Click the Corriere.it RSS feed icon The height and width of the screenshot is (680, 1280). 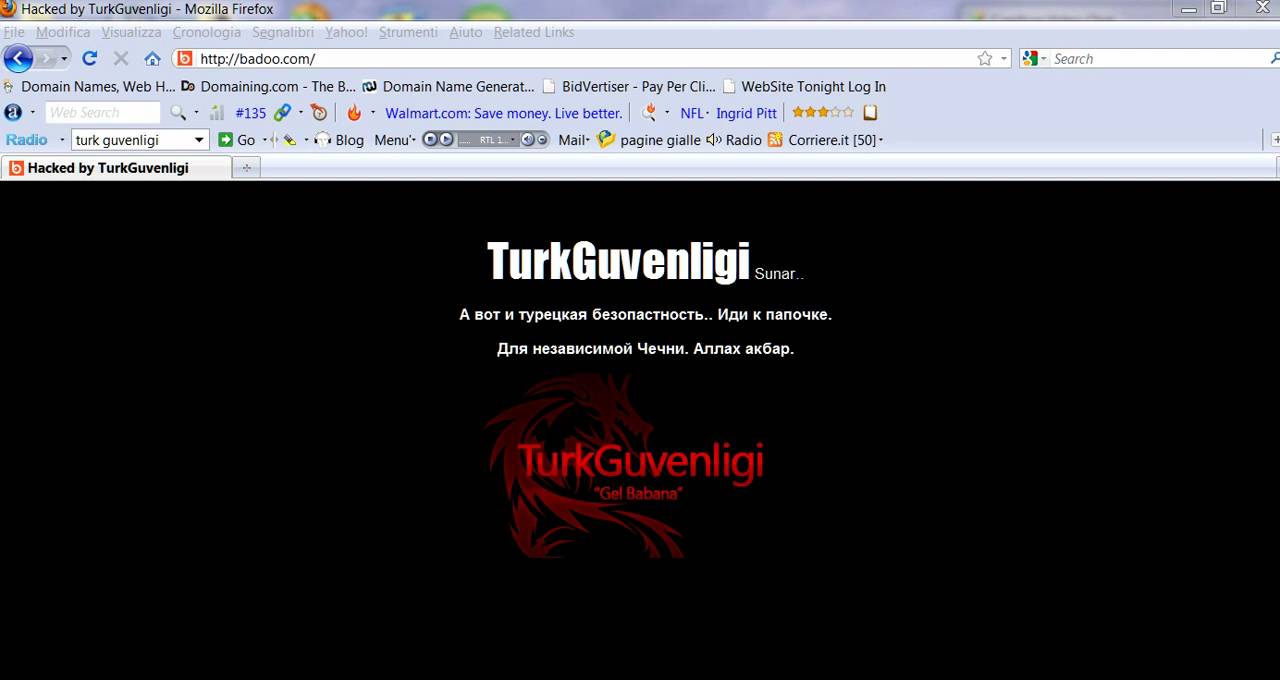(x=775, y=140)
